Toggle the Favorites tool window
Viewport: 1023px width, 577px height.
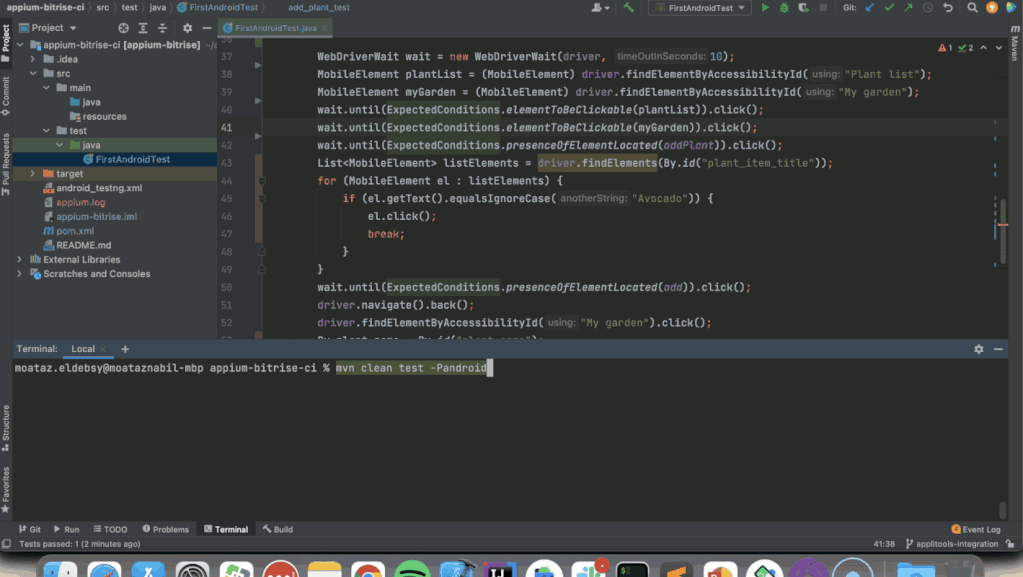pos(8,484)
